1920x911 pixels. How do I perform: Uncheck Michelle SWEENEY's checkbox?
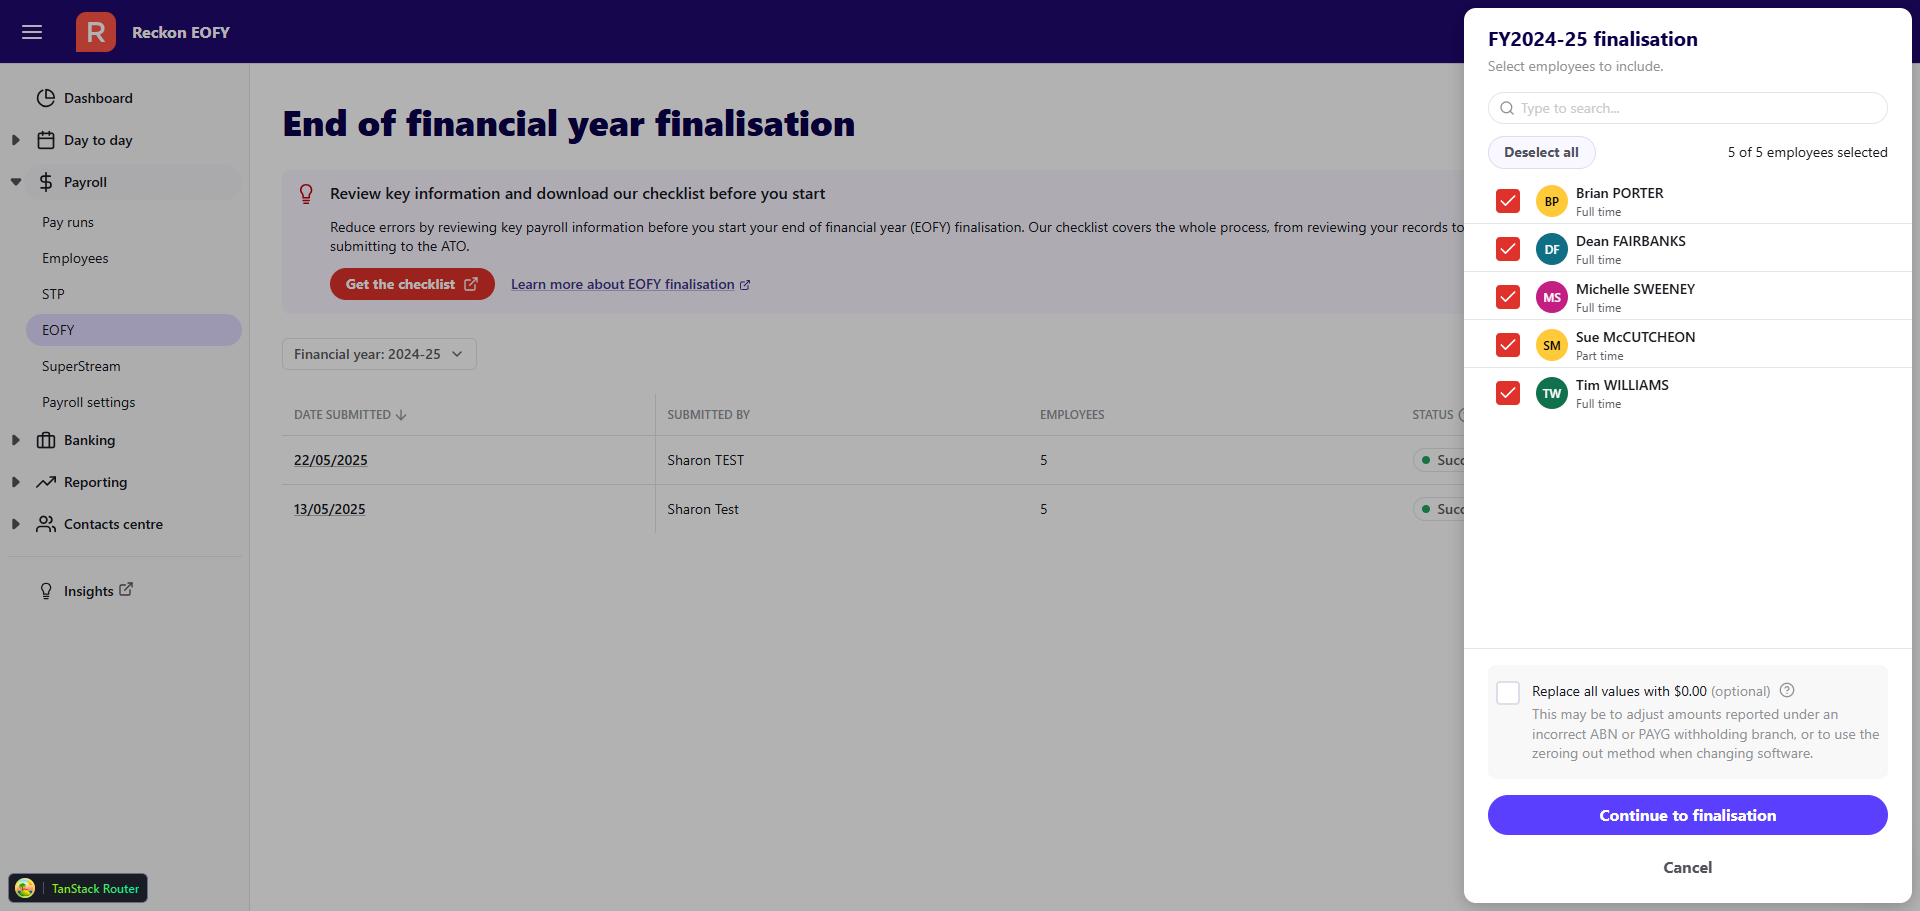pos(1508,297)
